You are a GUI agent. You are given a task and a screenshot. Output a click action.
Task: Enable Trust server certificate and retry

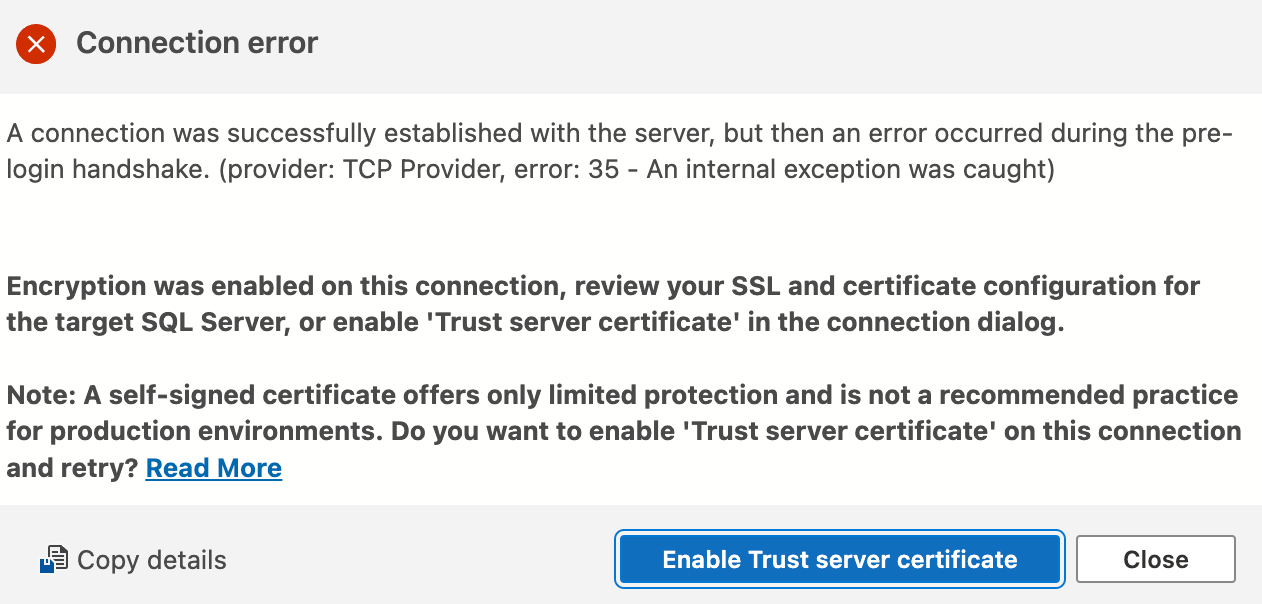pyautogui.click(x=839, y=559)
